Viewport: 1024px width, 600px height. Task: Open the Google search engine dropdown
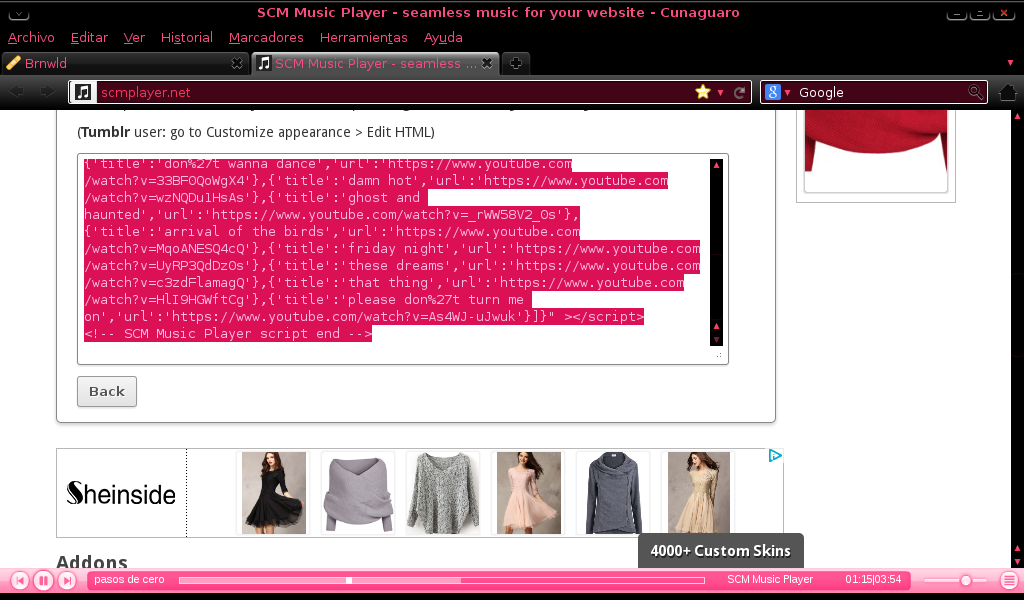tap(778, 92)
